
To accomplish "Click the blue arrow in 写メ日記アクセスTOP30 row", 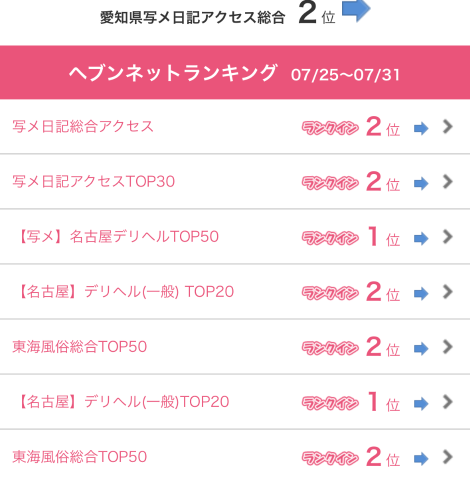I will (421, 183).
